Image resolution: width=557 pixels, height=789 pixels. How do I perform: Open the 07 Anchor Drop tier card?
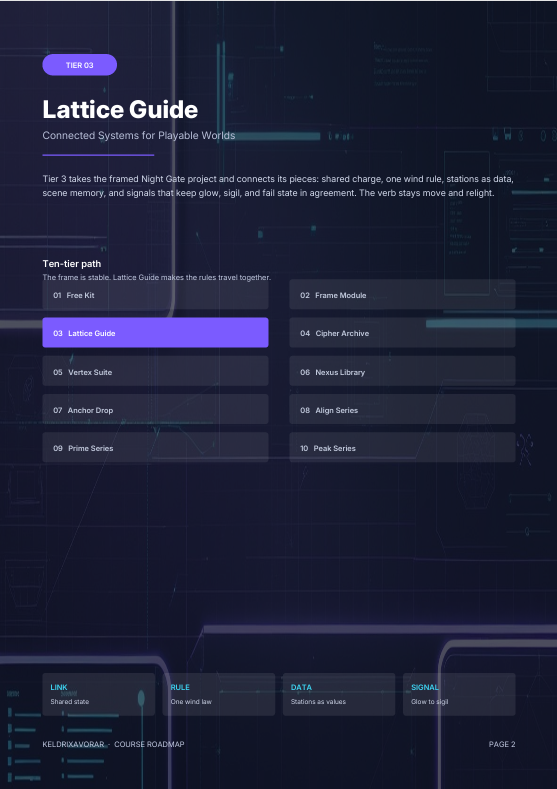point(155,410)
